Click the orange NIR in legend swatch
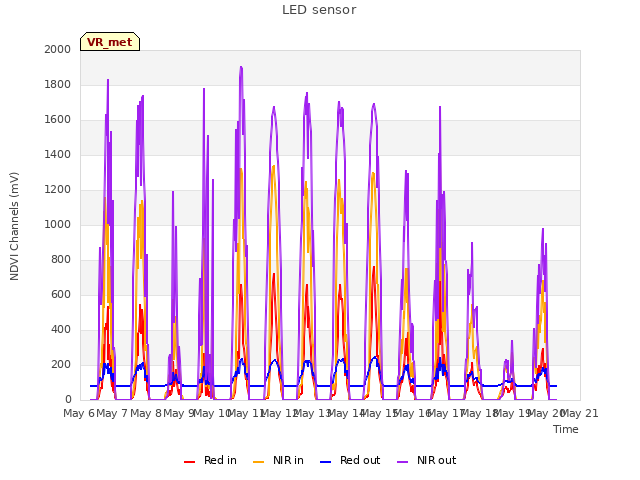The image size is (640, 480). tap(258, 462)
